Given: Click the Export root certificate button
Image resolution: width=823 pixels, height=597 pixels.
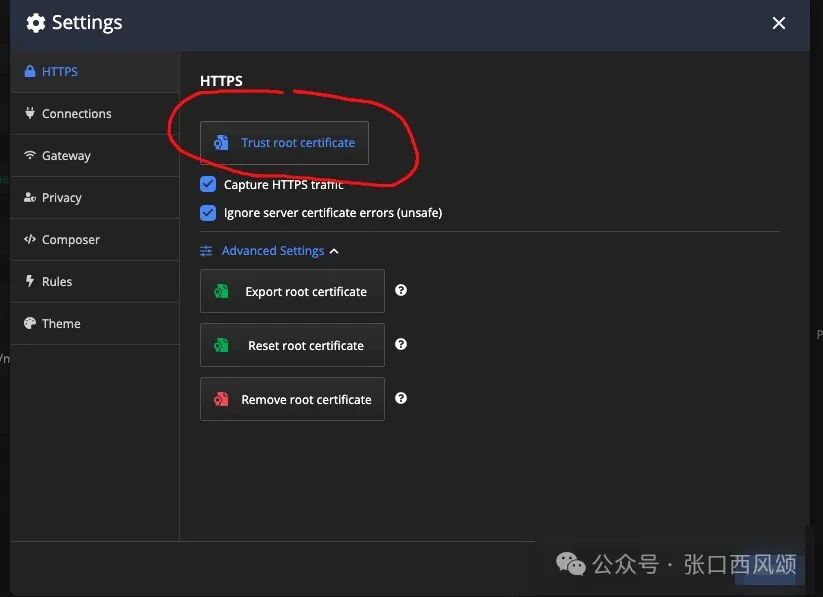Looking at the screenshot, I should tap(292, 292).
